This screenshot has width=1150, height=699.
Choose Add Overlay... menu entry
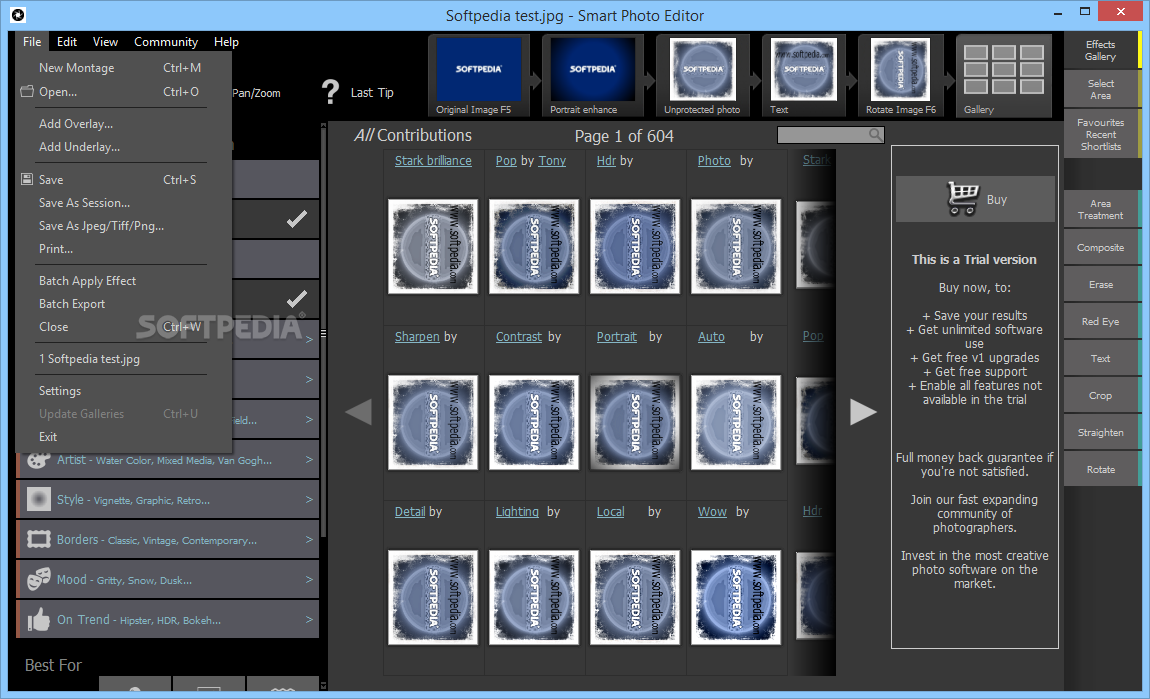click(x=123, y=124)
